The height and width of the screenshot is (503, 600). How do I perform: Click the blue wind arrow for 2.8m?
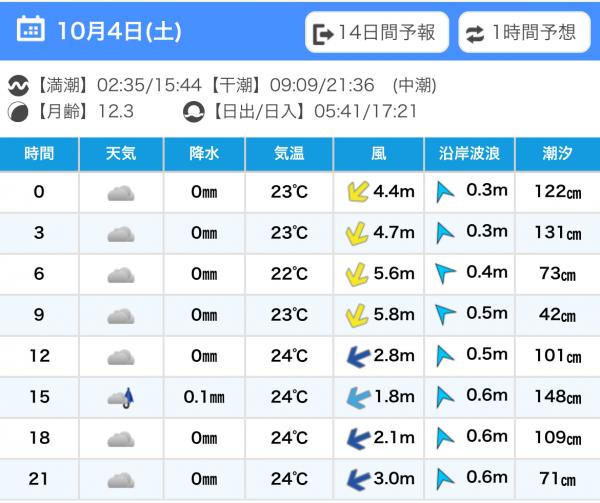click(355, 357)
